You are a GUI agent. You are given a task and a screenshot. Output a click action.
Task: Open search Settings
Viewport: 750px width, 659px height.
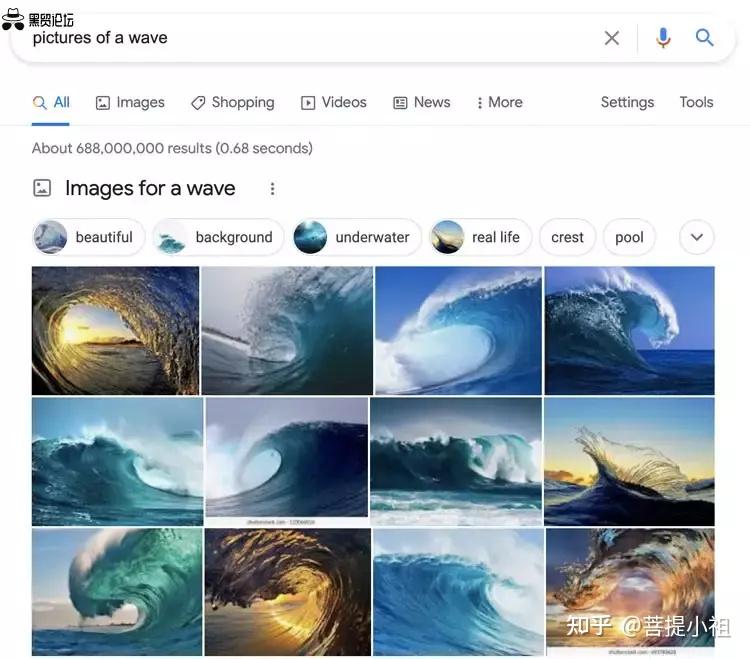coord(627,102)
